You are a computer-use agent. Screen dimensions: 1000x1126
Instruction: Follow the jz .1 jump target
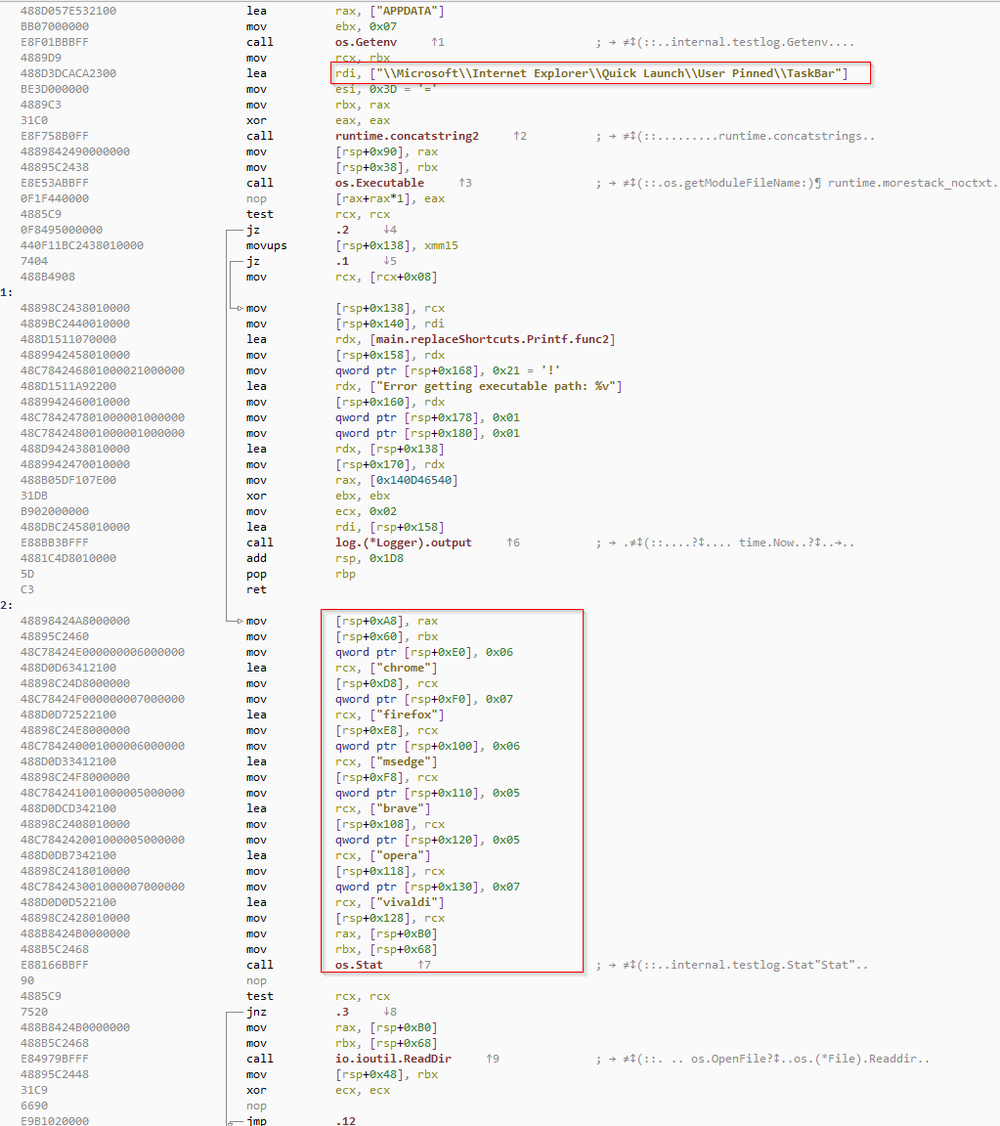coord(342,261)
